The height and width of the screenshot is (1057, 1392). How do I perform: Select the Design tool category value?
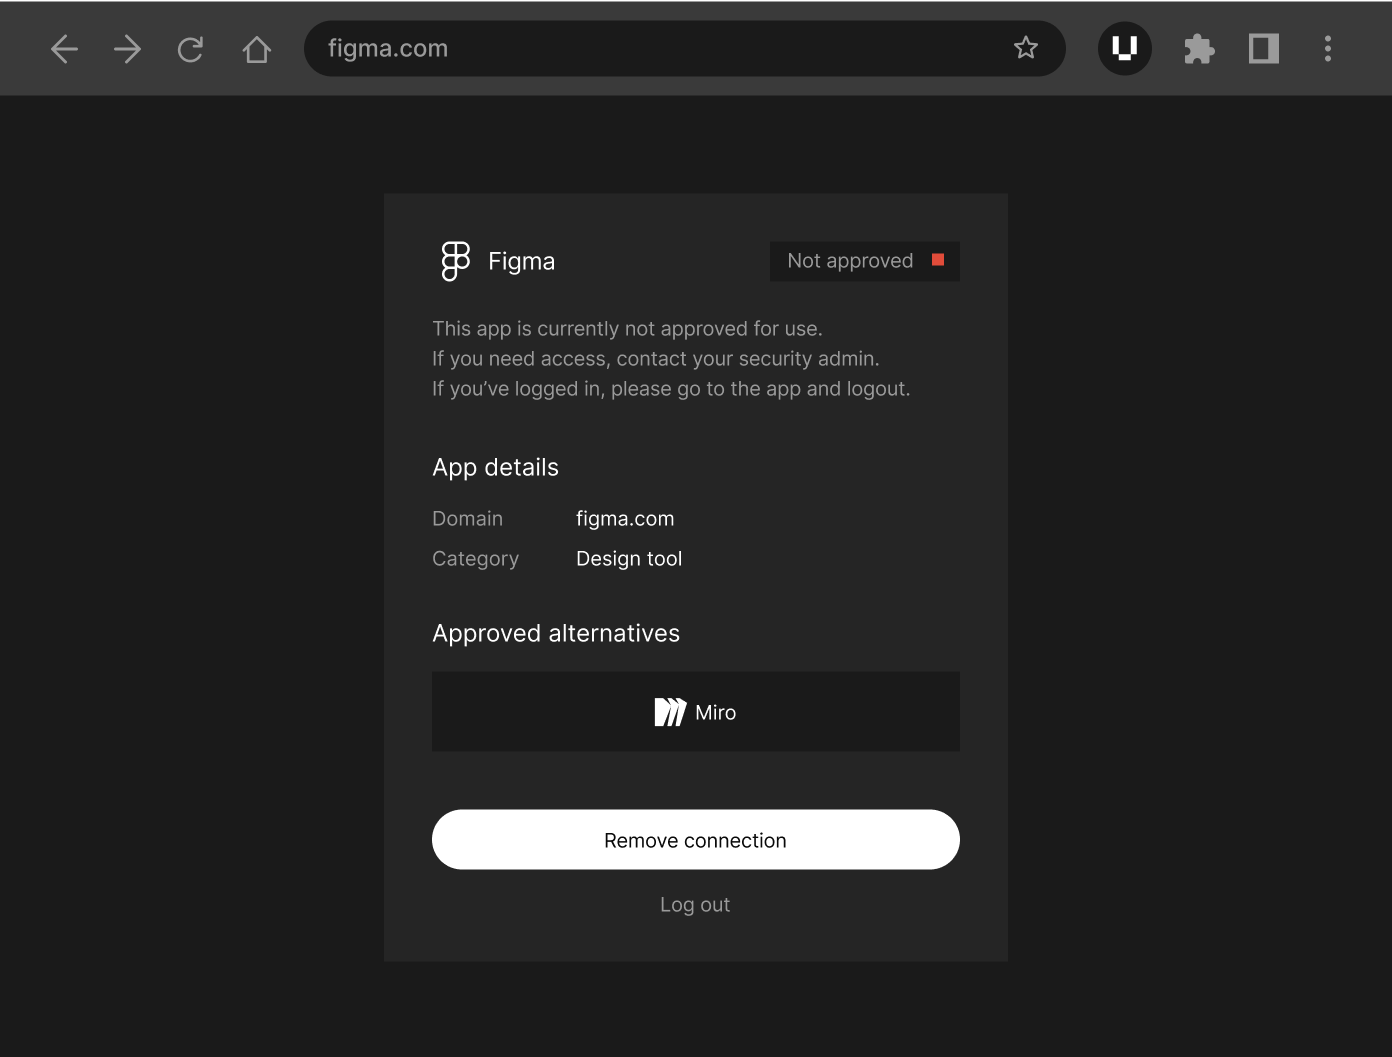629,559
